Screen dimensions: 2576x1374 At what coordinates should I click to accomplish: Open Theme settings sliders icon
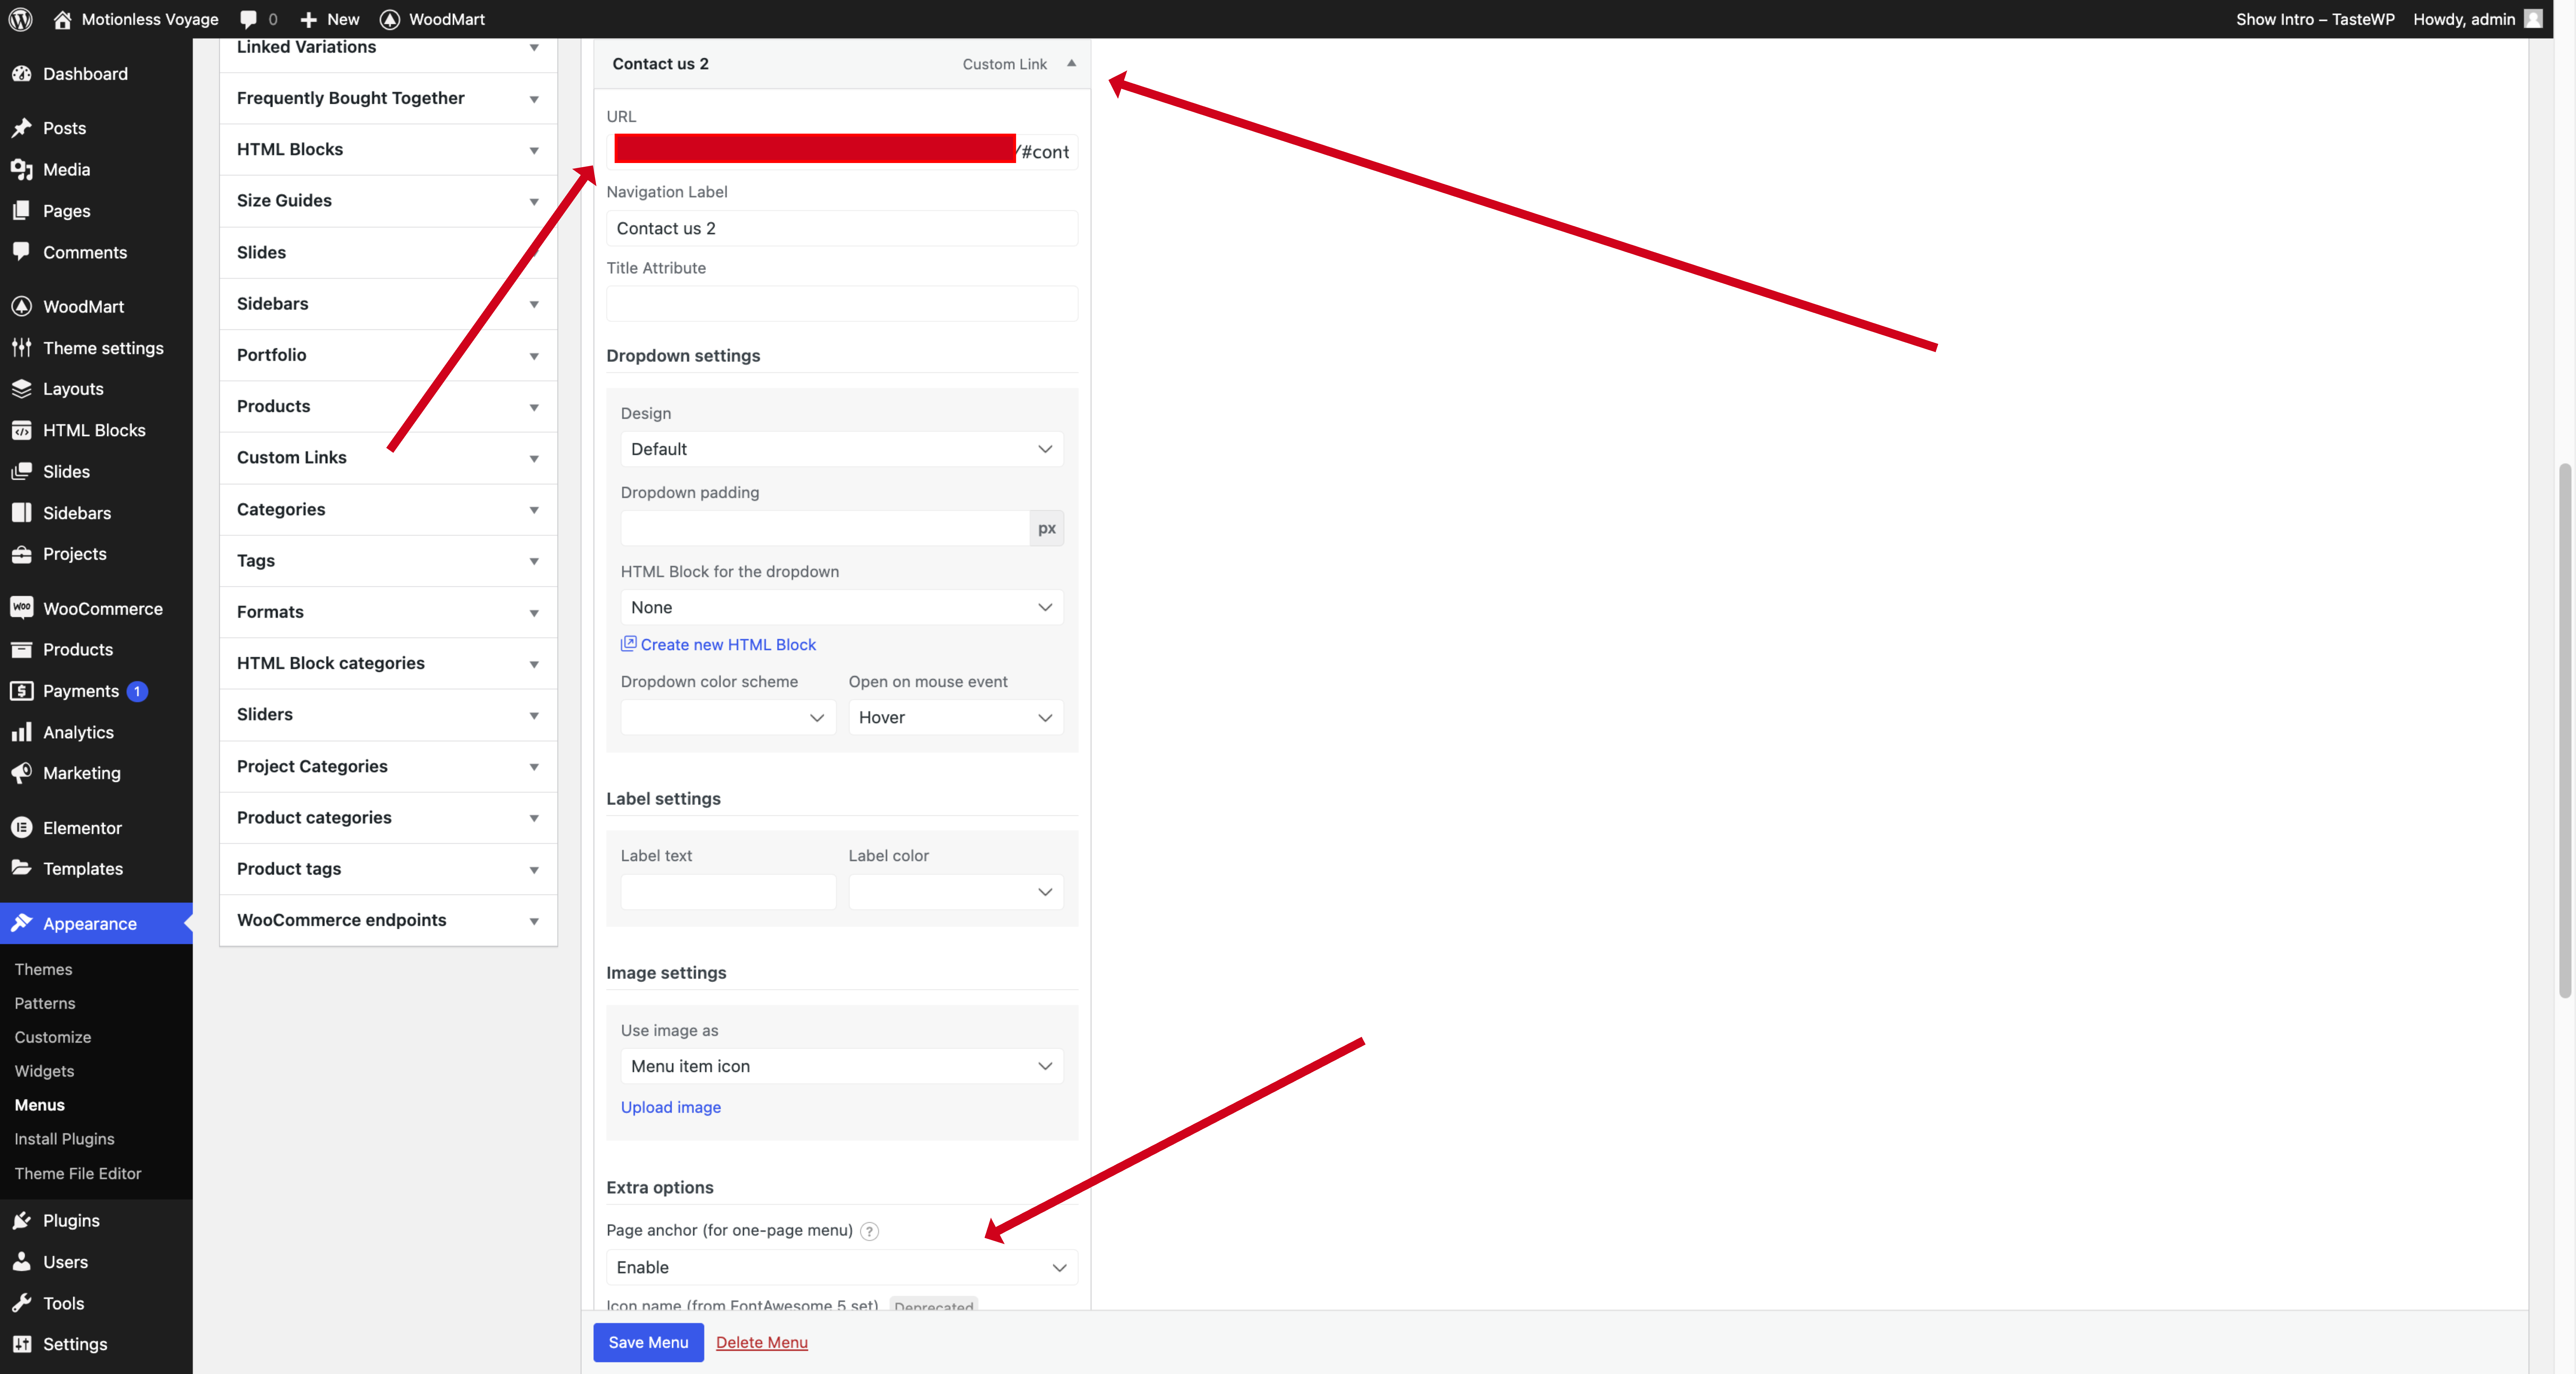[22, 348]
